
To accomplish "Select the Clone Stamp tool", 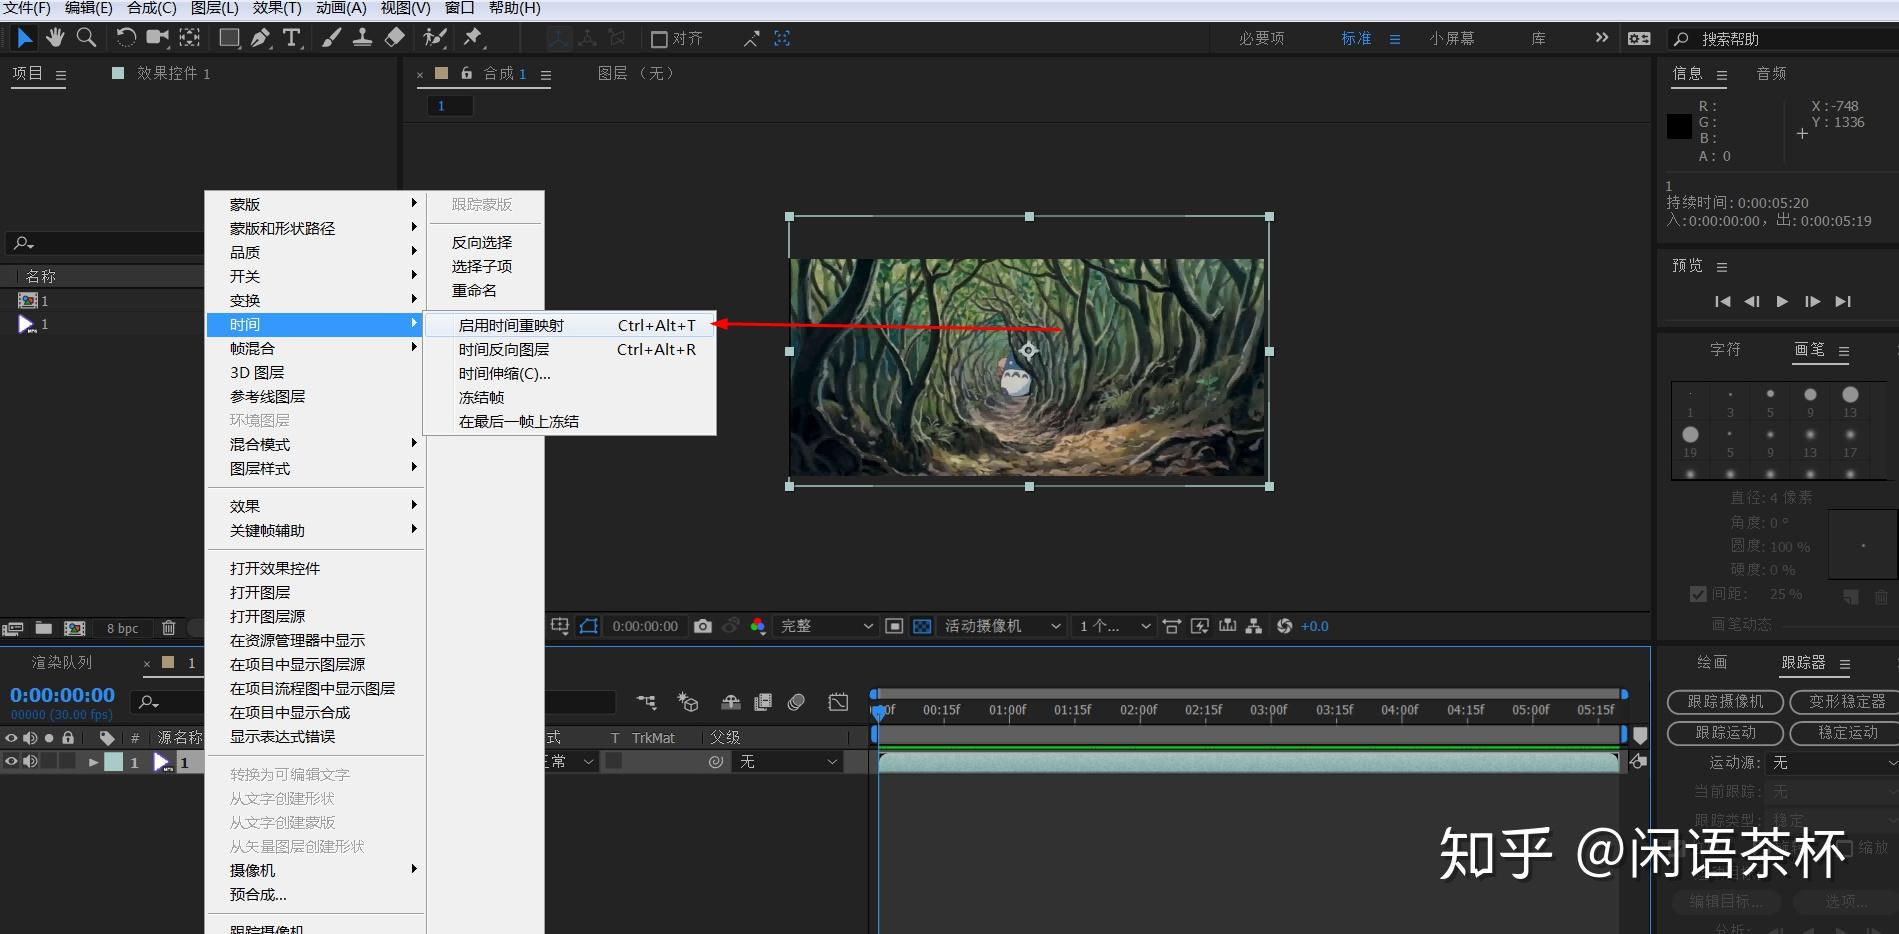I will coord(362,38).
